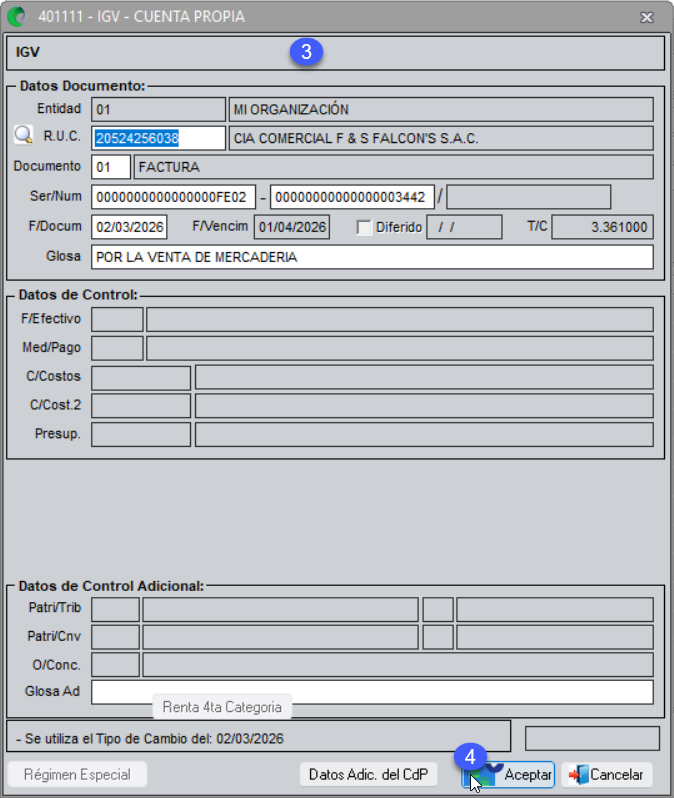Focus the R.U.C. number field
674x798 pixels.
[x=158, y=138]
